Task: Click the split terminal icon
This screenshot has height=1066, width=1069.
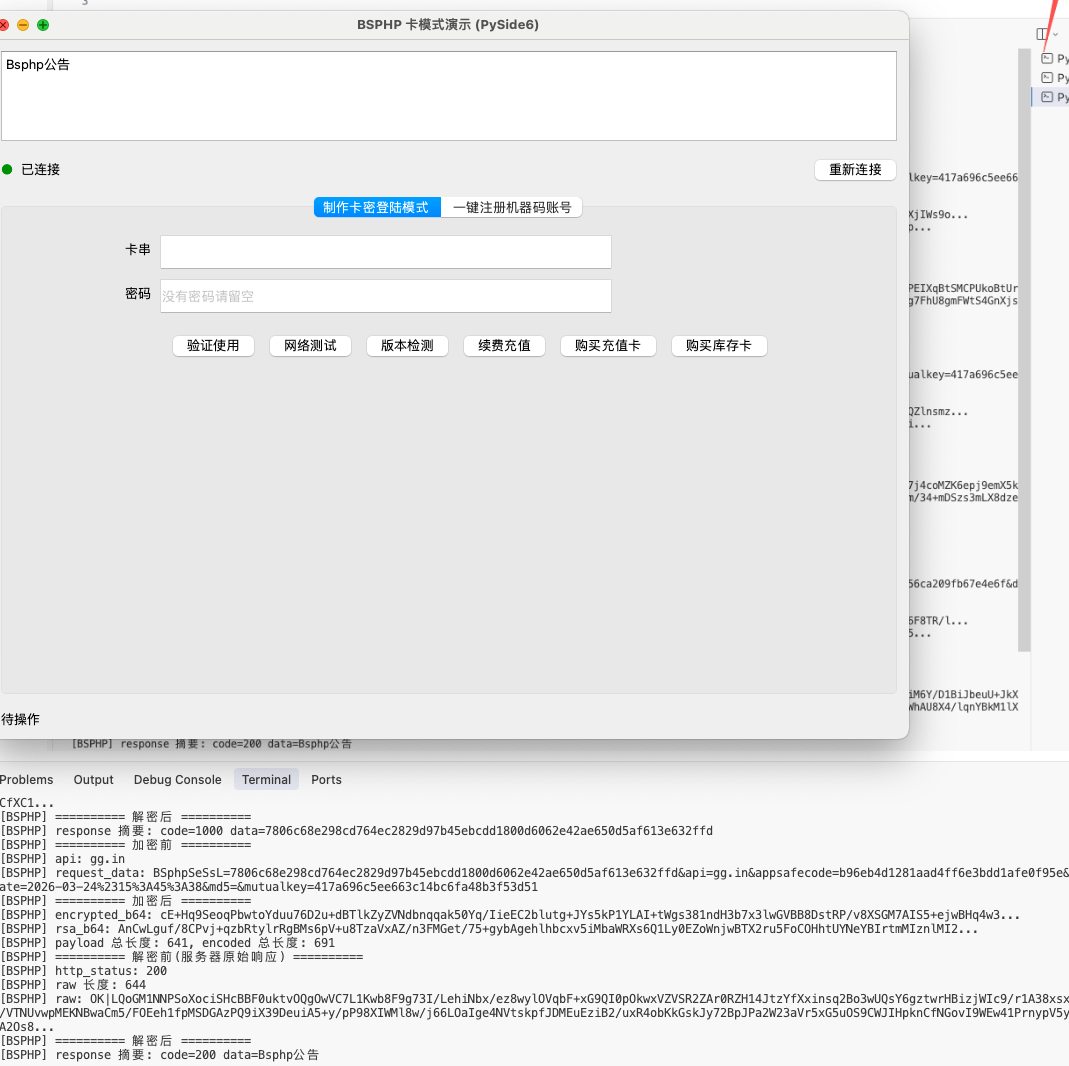Action: pos(1042,34)
